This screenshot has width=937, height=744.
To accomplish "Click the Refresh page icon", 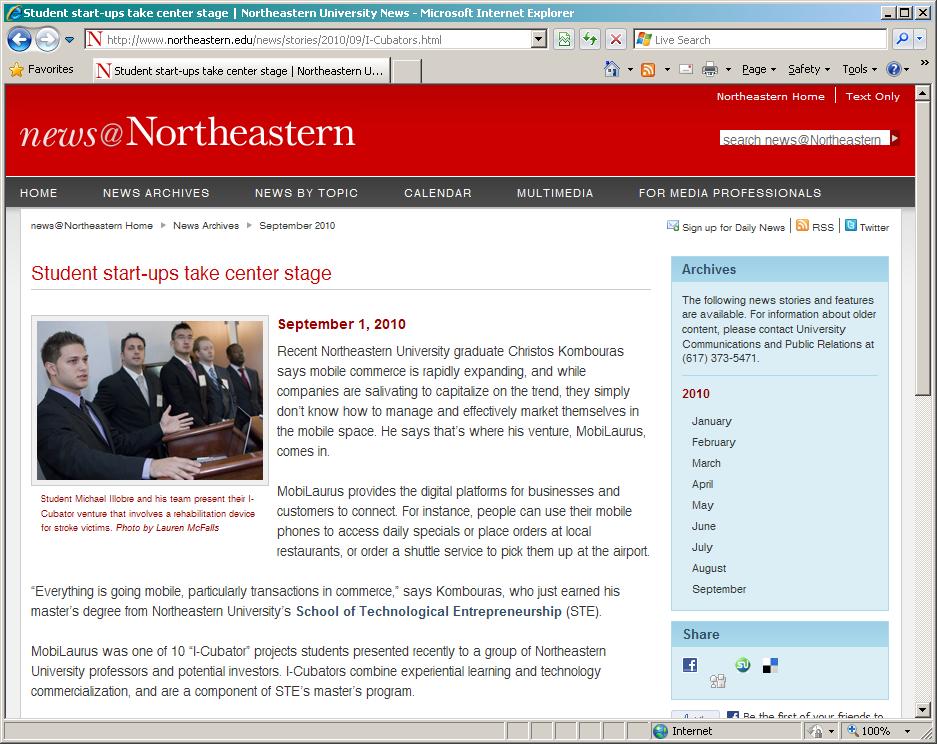I will pyautogui.click(x=590, y=40).
